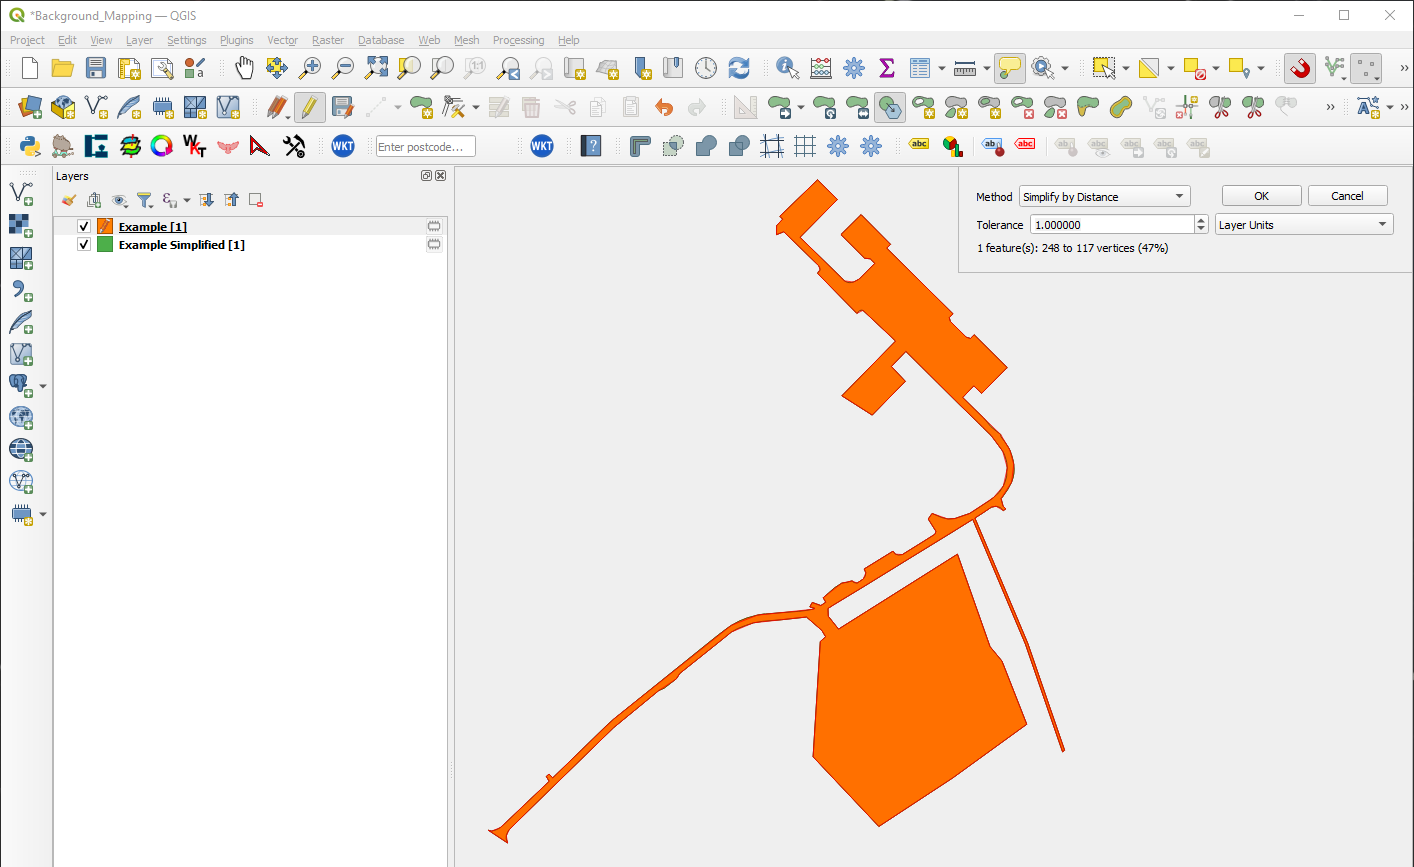Screen dimensions: 1414x867
Task: Uncheck visibility of the Example layer
Action: 83,226
